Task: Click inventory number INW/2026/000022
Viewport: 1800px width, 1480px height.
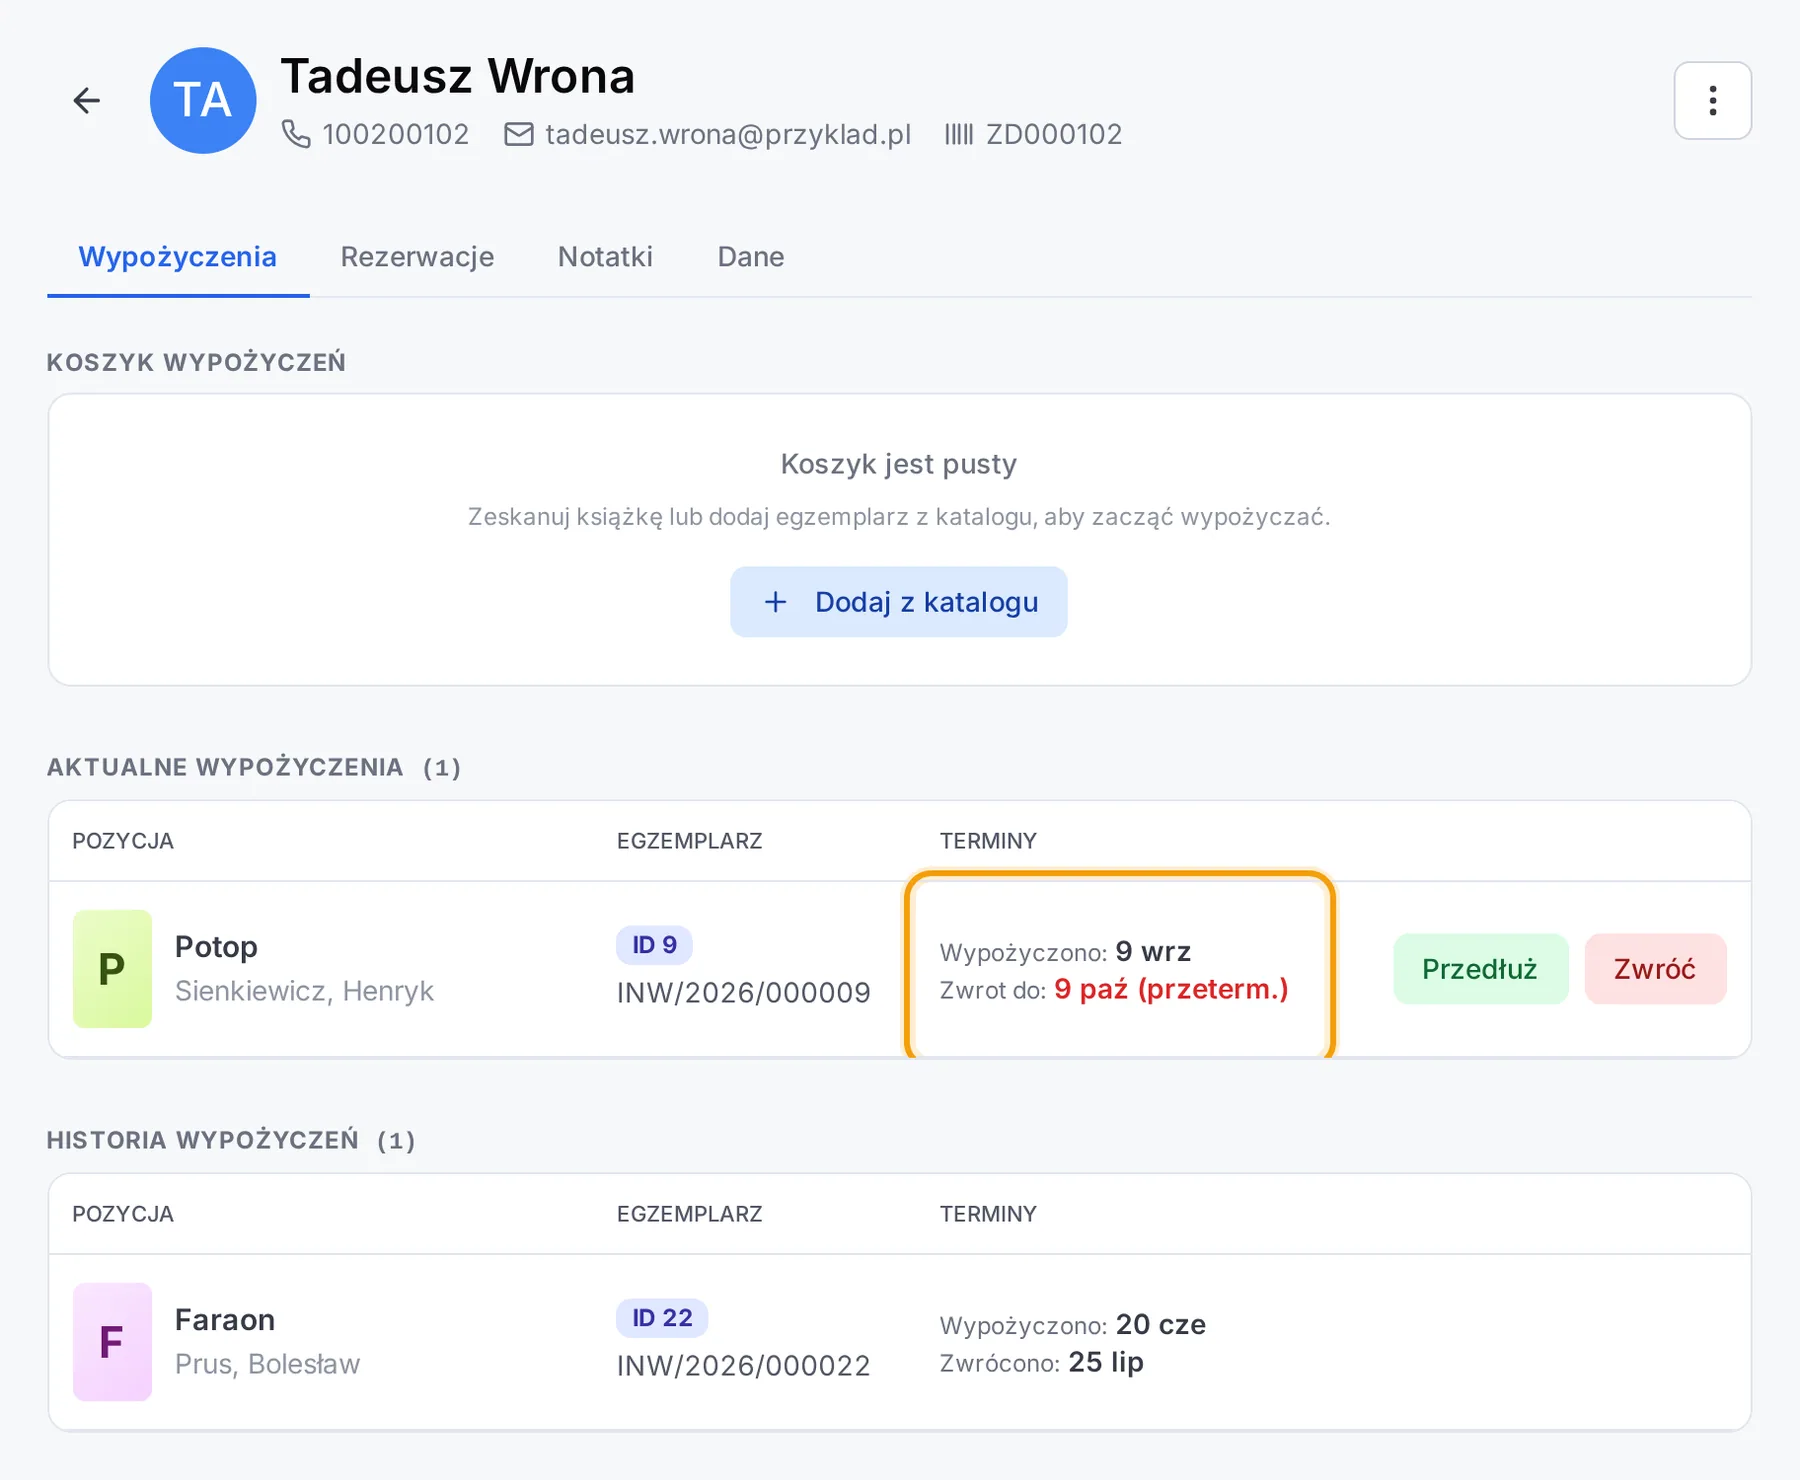Action: click(744, 1366)
